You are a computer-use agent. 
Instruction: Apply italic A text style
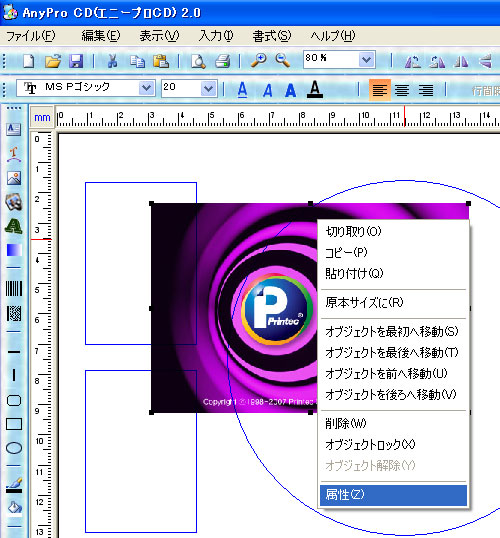click(x=267, y=90)
